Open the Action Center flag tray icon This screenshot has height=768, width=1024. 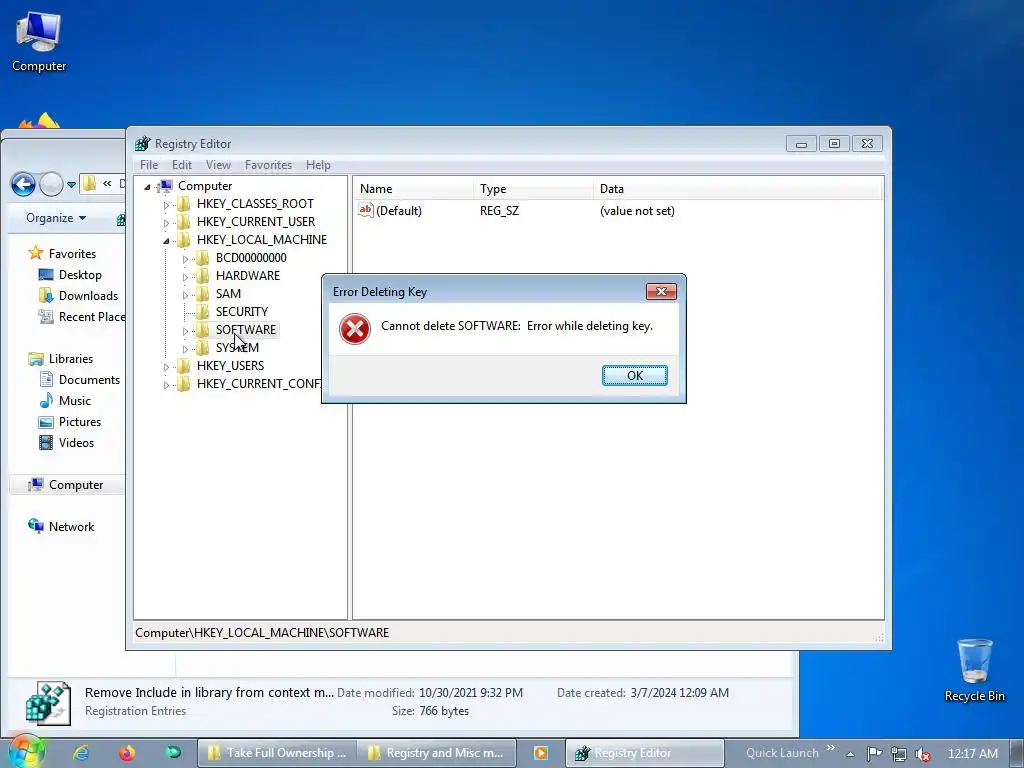874,754
